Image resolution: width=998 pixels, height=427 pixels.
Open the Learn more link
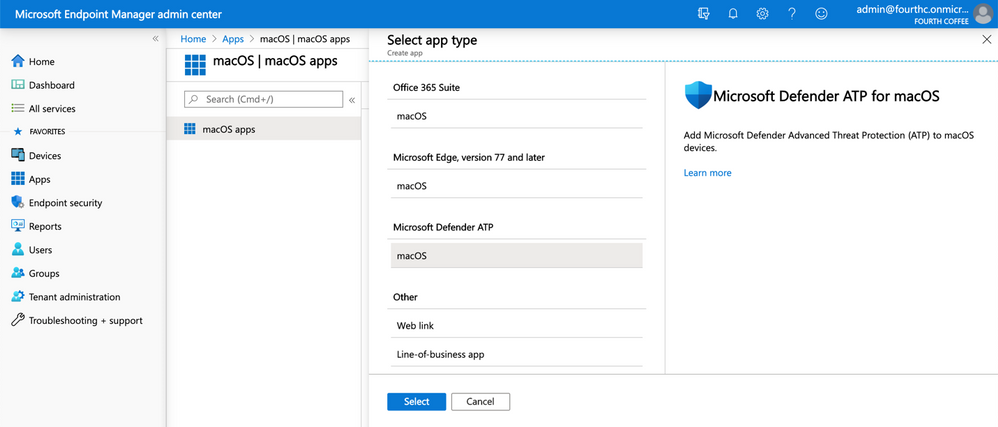pos(707,172)
